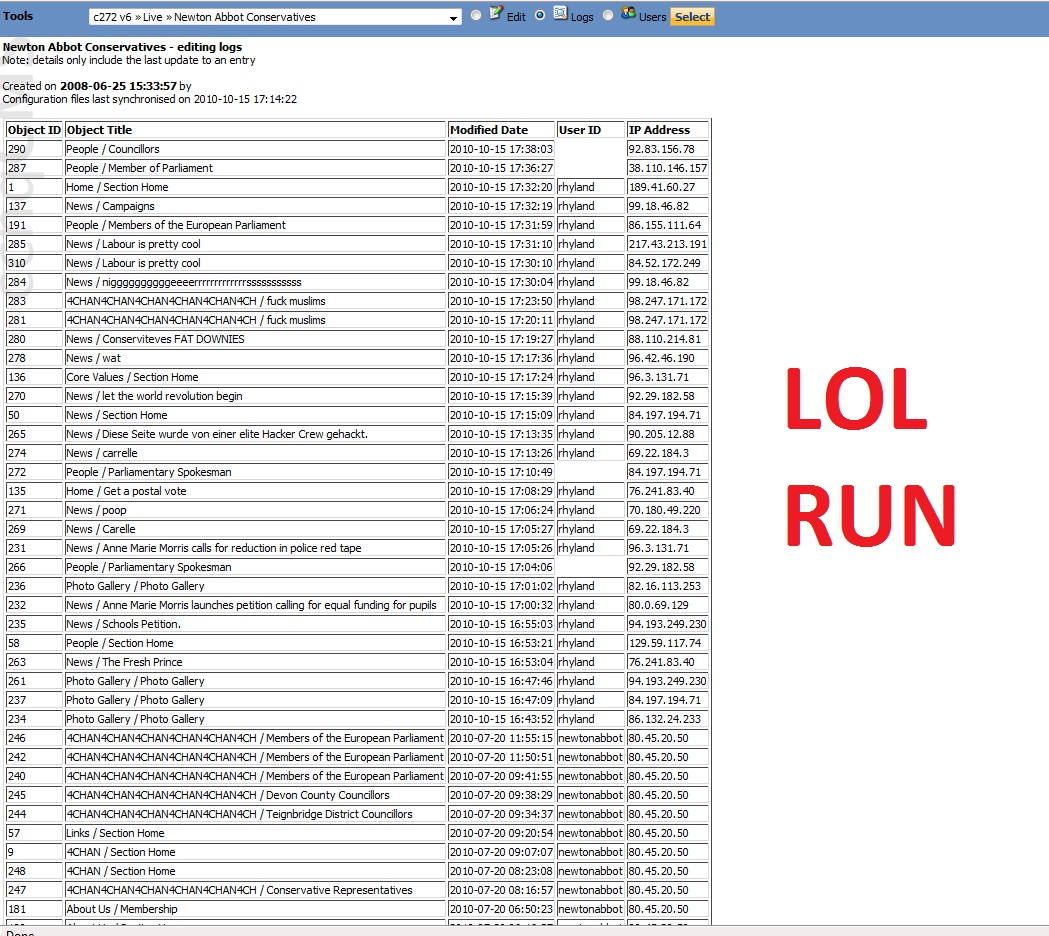Click the date 2010-07-20 06:50:23
Screen dimensions: 1049x936
pyautogui.click(x=501, y=909)
